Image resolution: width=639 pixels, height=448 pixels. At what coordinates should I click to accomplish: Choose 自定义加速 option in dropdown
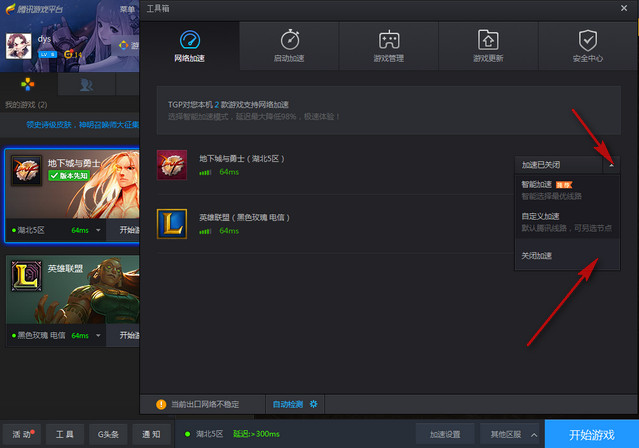coord(540,216)
